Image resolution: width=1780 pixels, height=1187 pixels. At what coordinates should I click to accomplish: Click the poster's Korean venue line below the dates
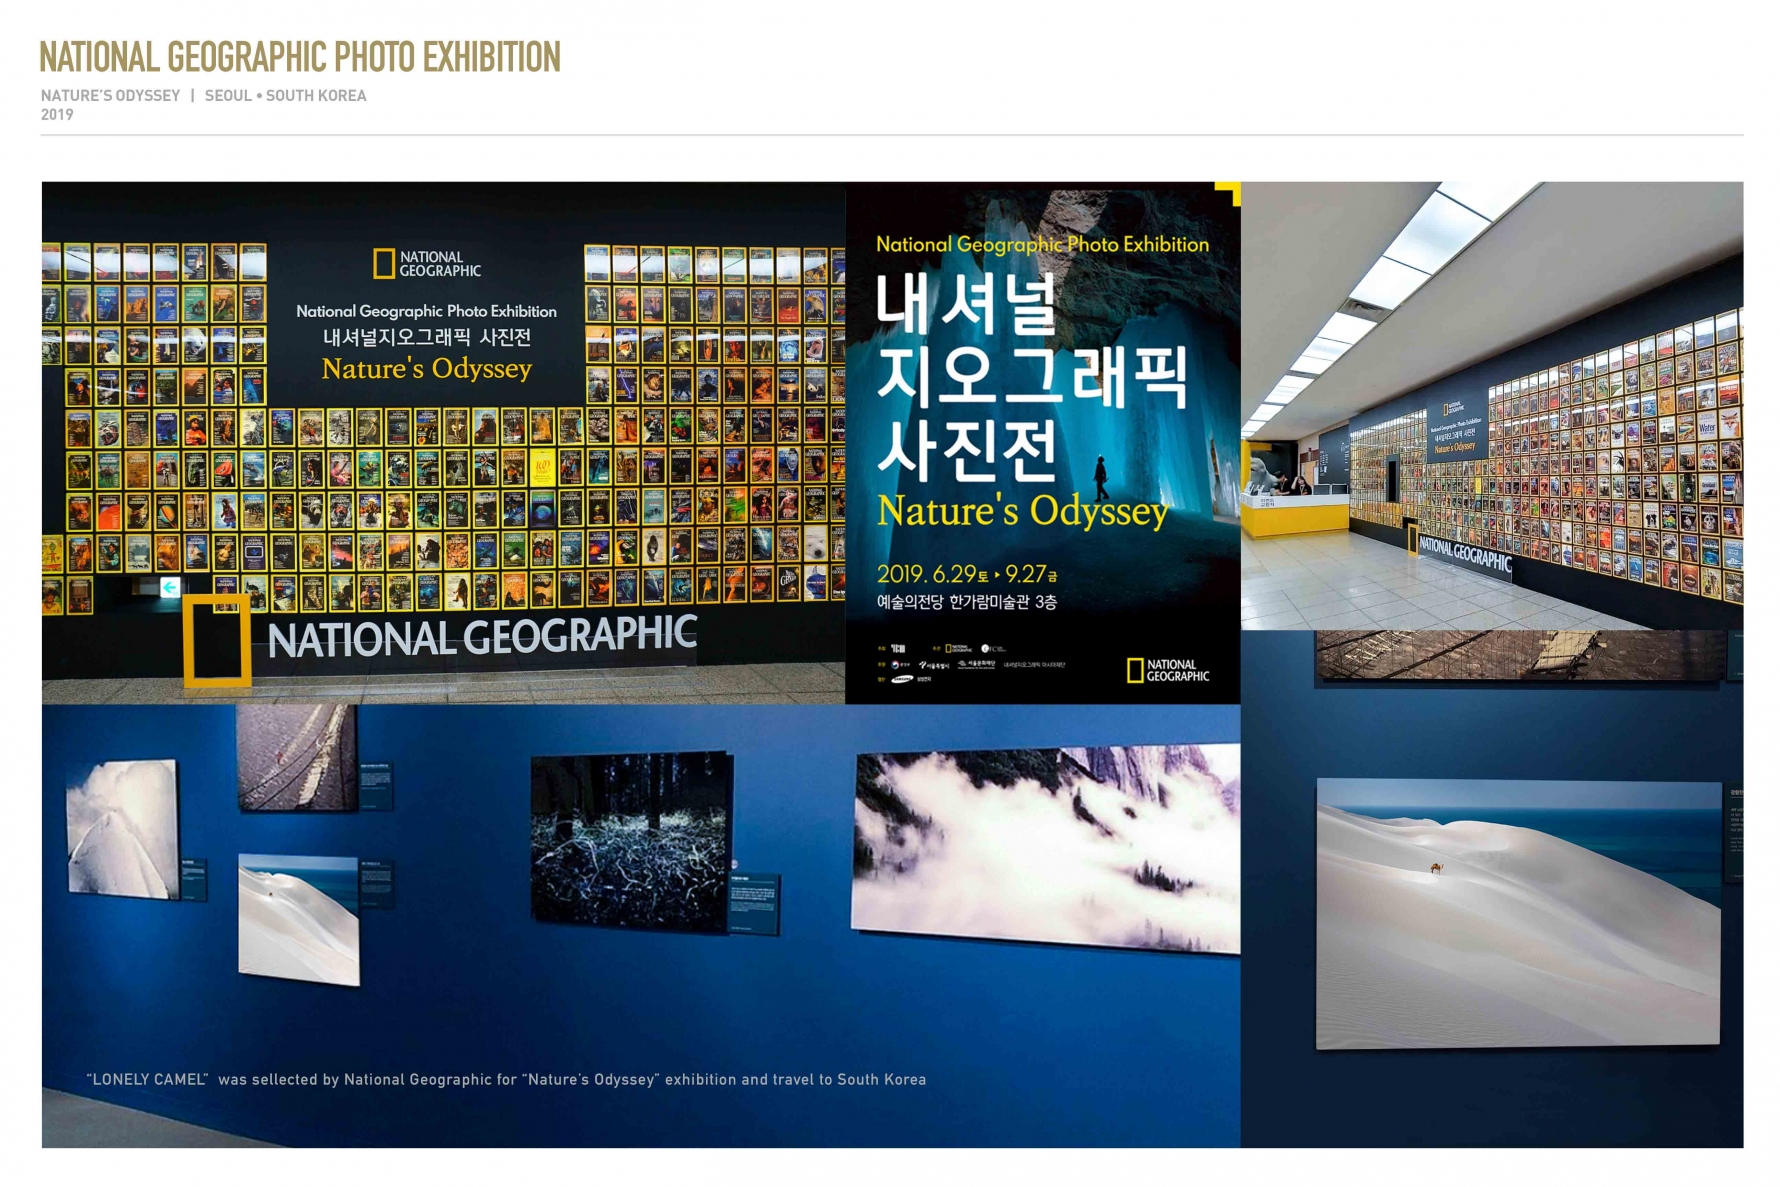coord(966,602)
